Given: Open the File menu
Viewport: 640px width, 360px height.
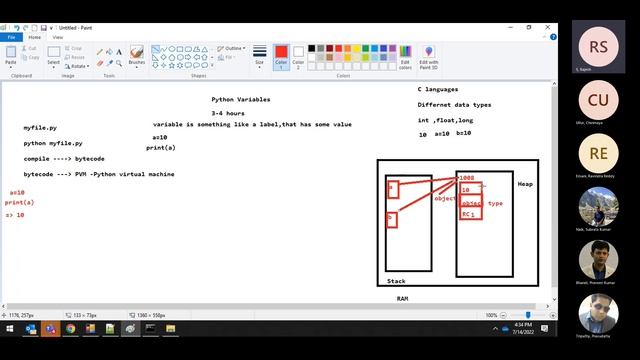Looking at the screenshot, I should pyautogui.click(x=11, y=37).
